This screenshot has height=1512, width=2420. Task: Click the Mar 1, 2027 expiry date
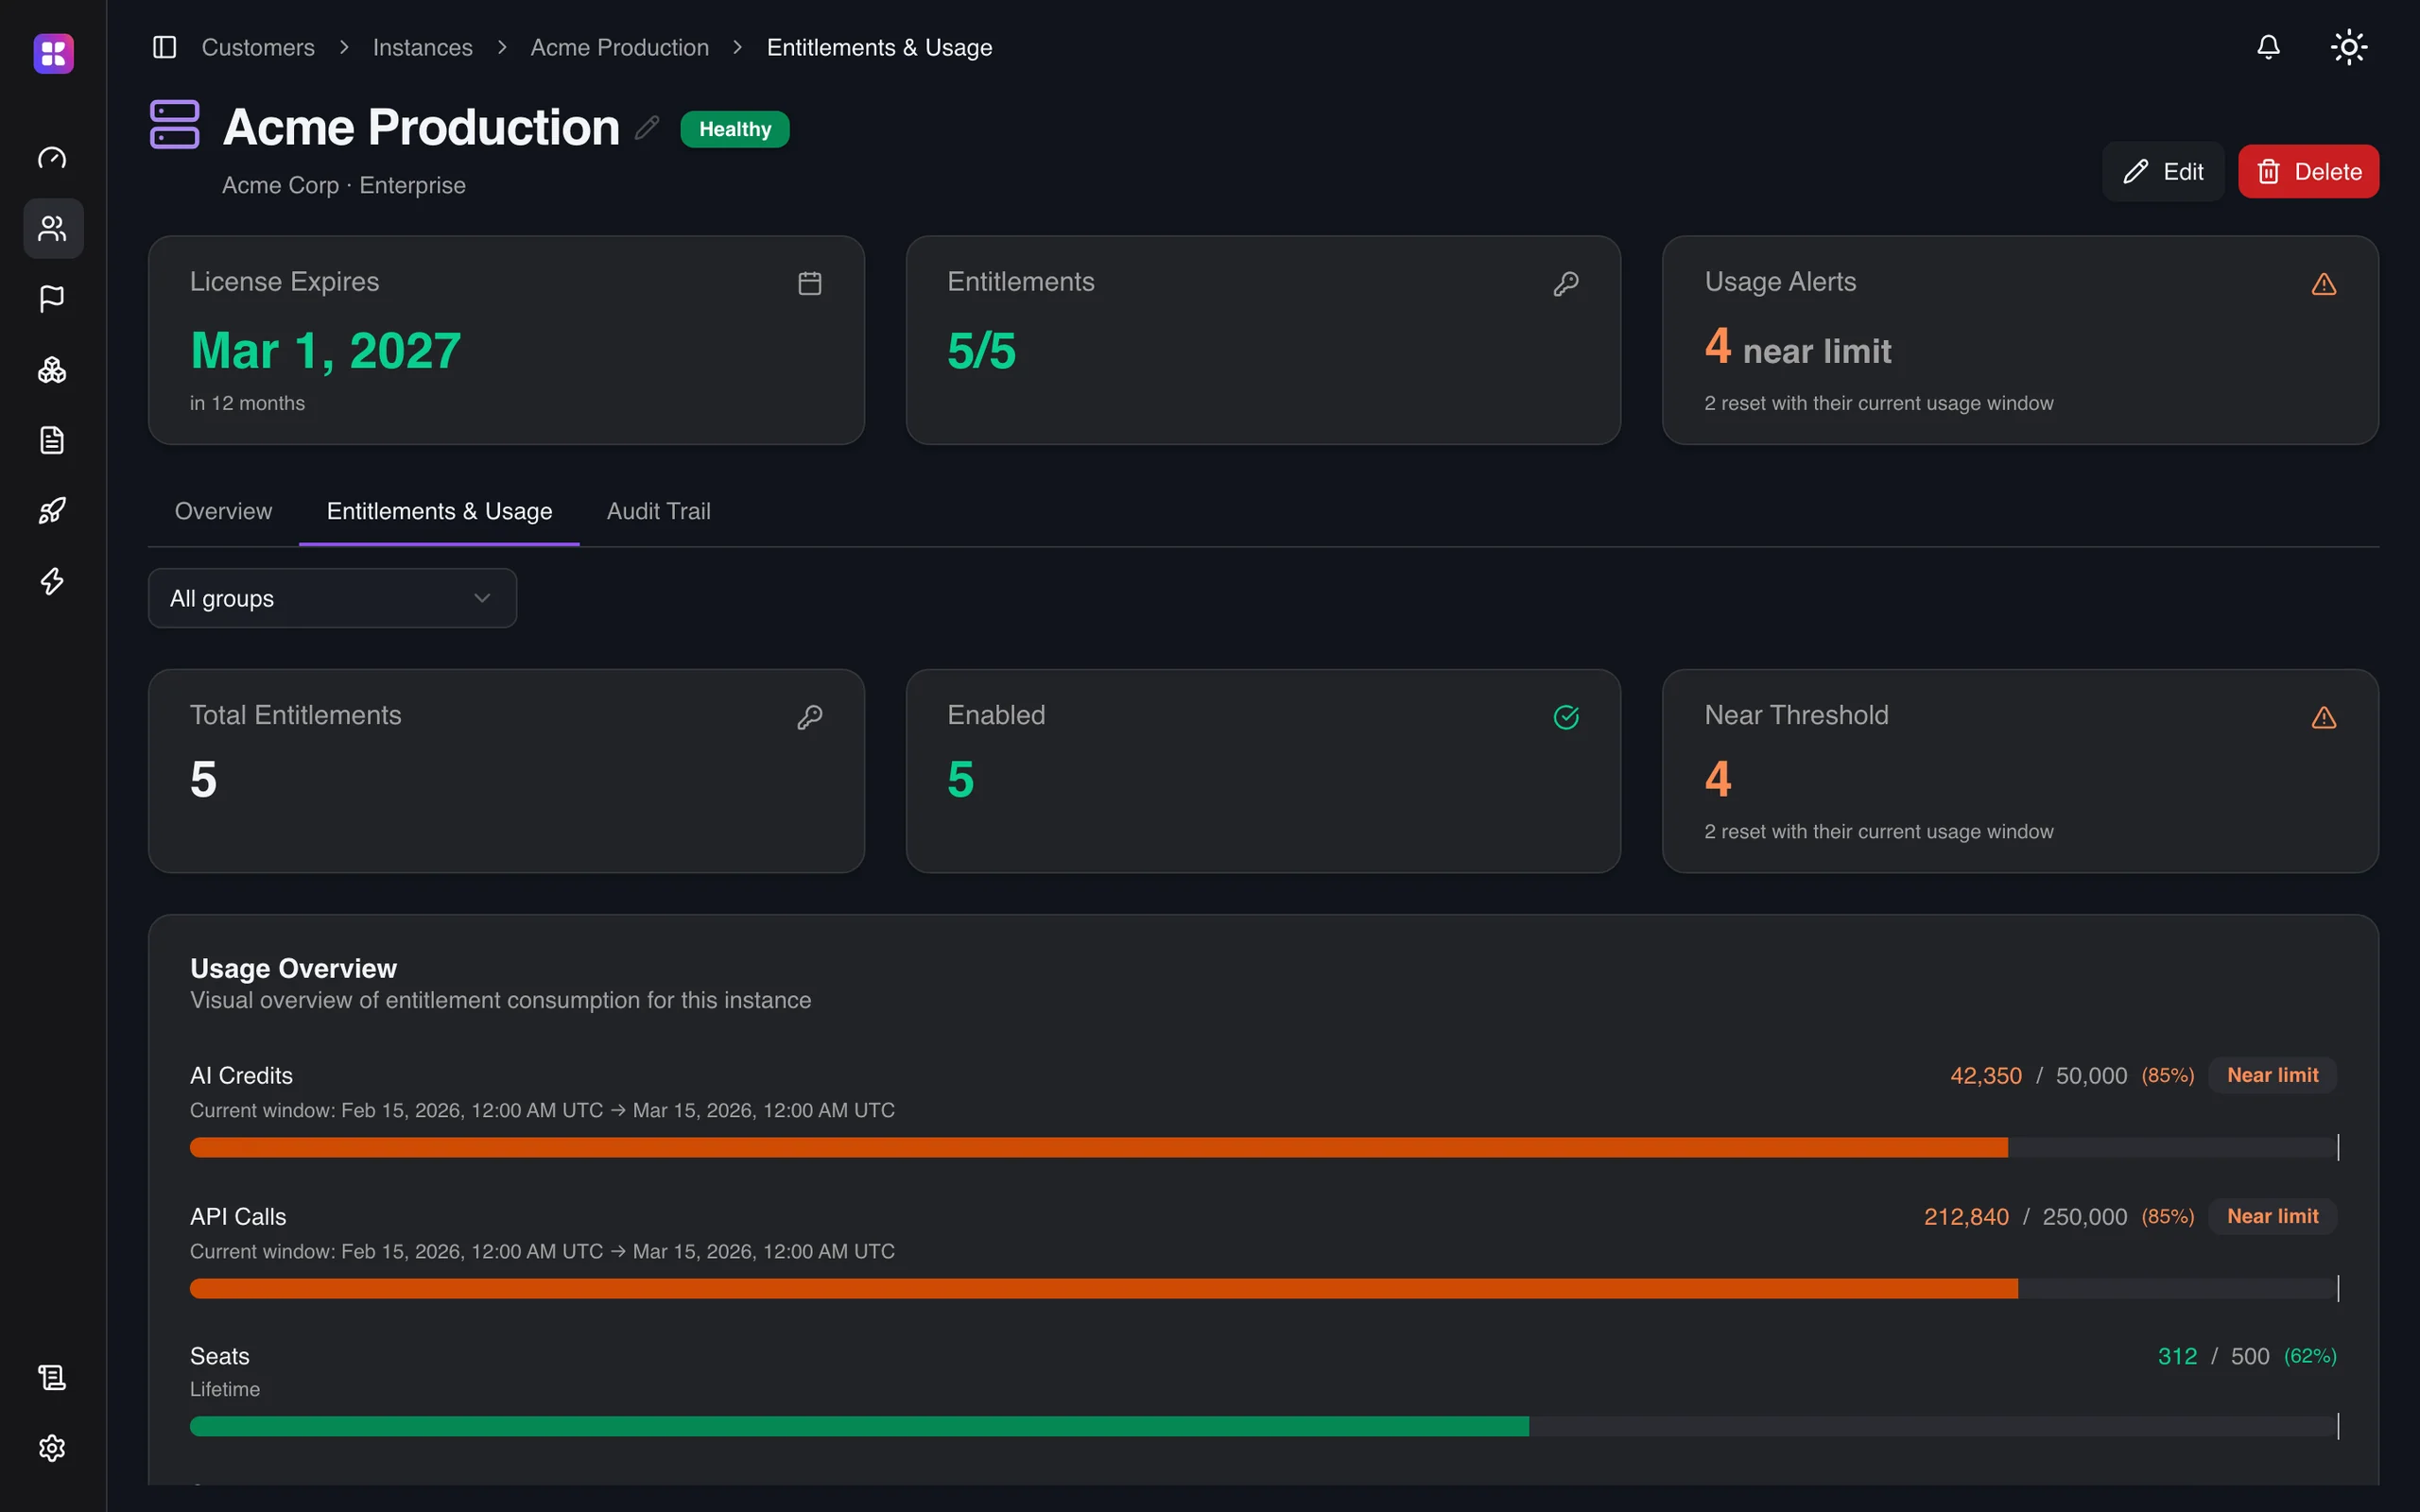point(326,351)
